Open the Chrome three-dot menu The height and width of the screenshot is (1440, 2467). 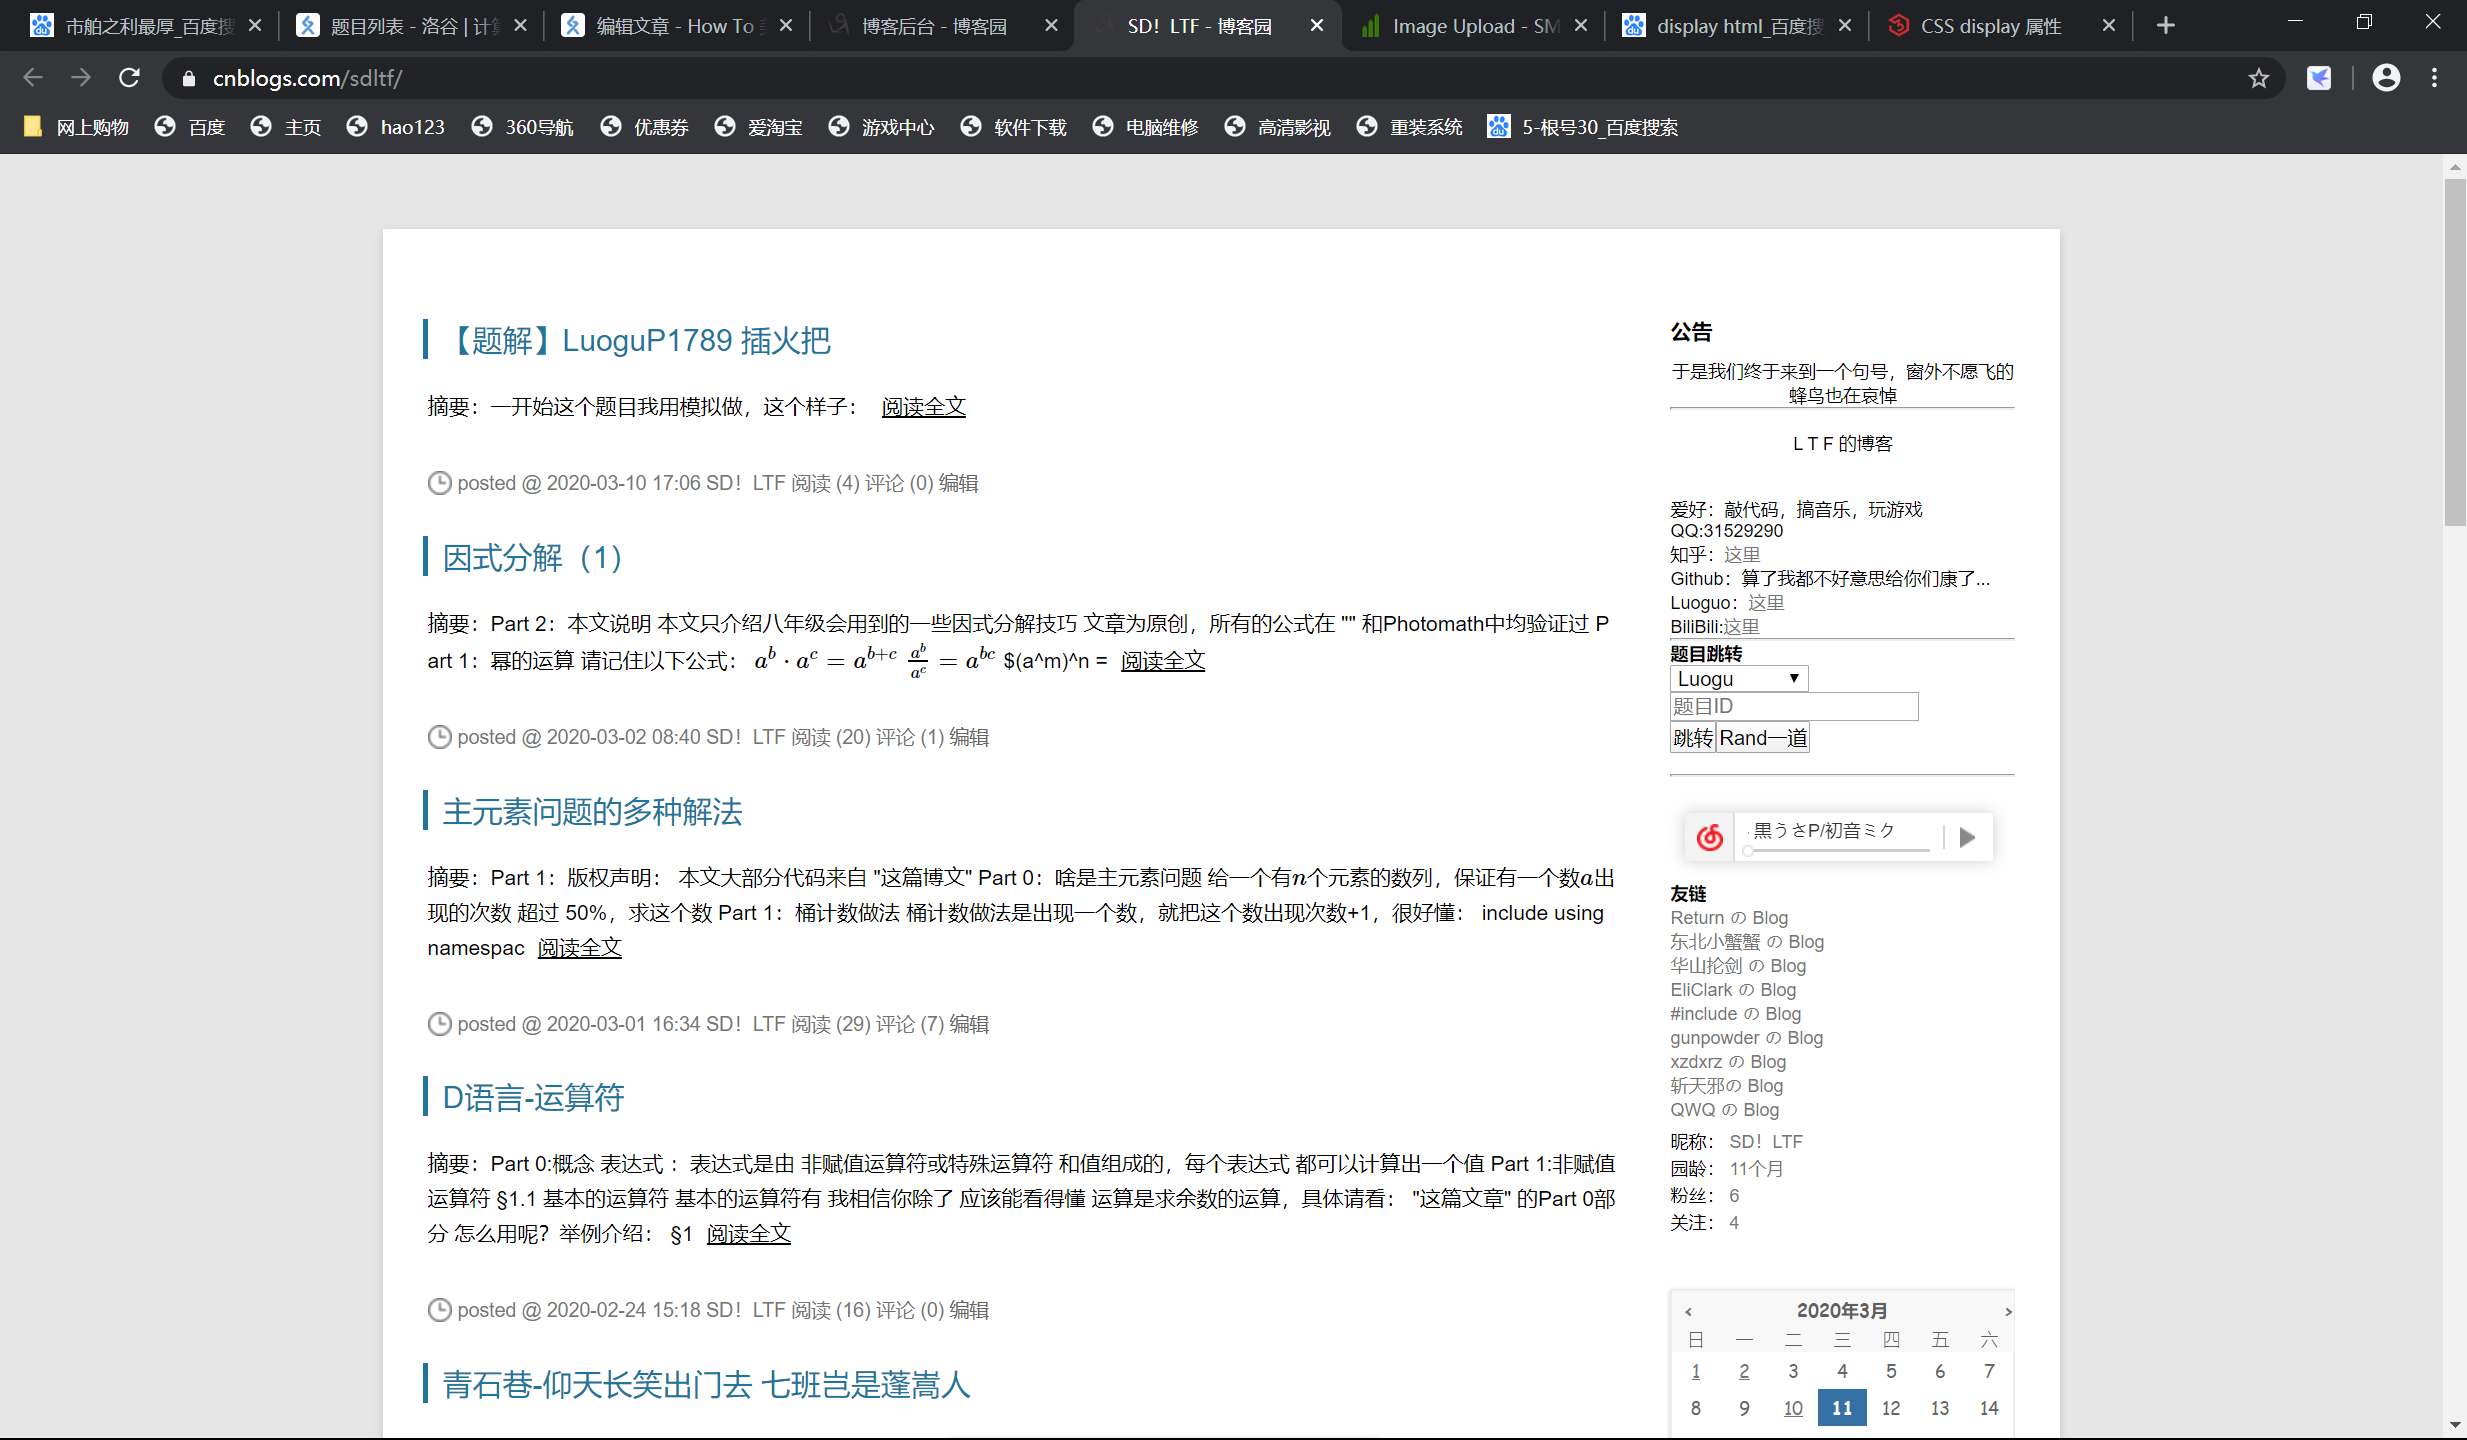point(2434,78)
